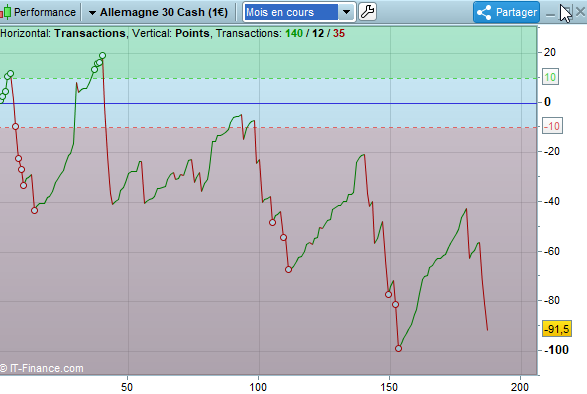Click the Partager share button
This screenshot has width=587, height=394.
pyautogui.click(x=506, y=12)
